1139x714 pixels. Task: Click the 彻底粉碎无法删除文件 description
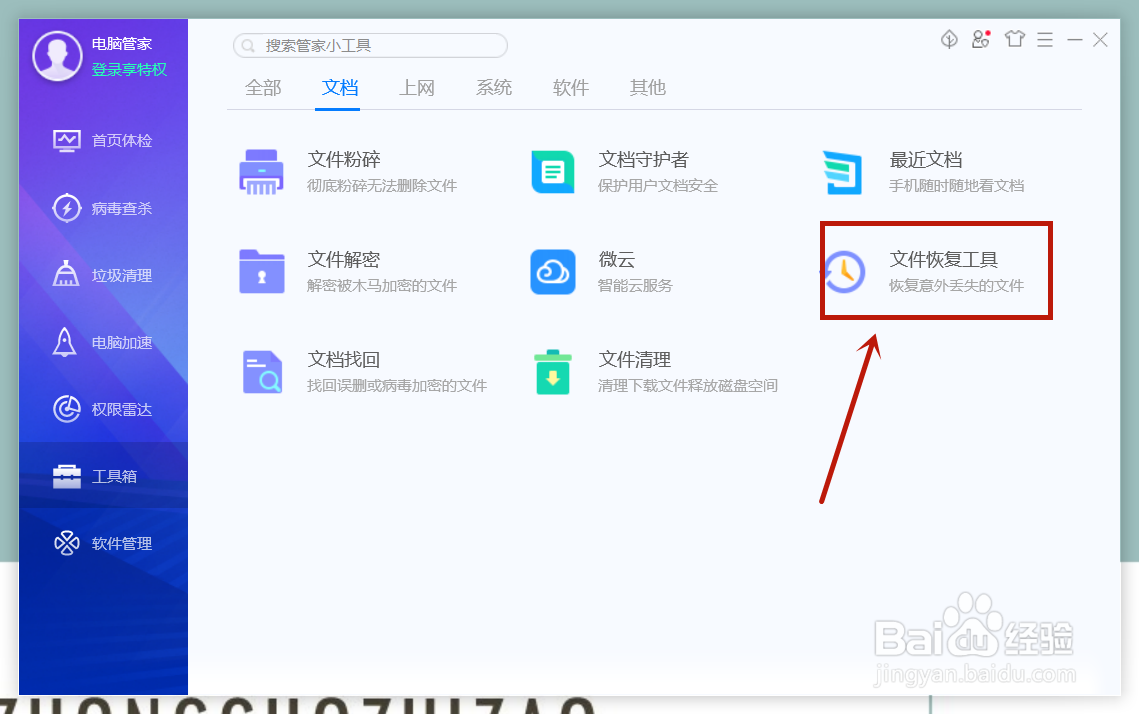click(x=382, y=186)
